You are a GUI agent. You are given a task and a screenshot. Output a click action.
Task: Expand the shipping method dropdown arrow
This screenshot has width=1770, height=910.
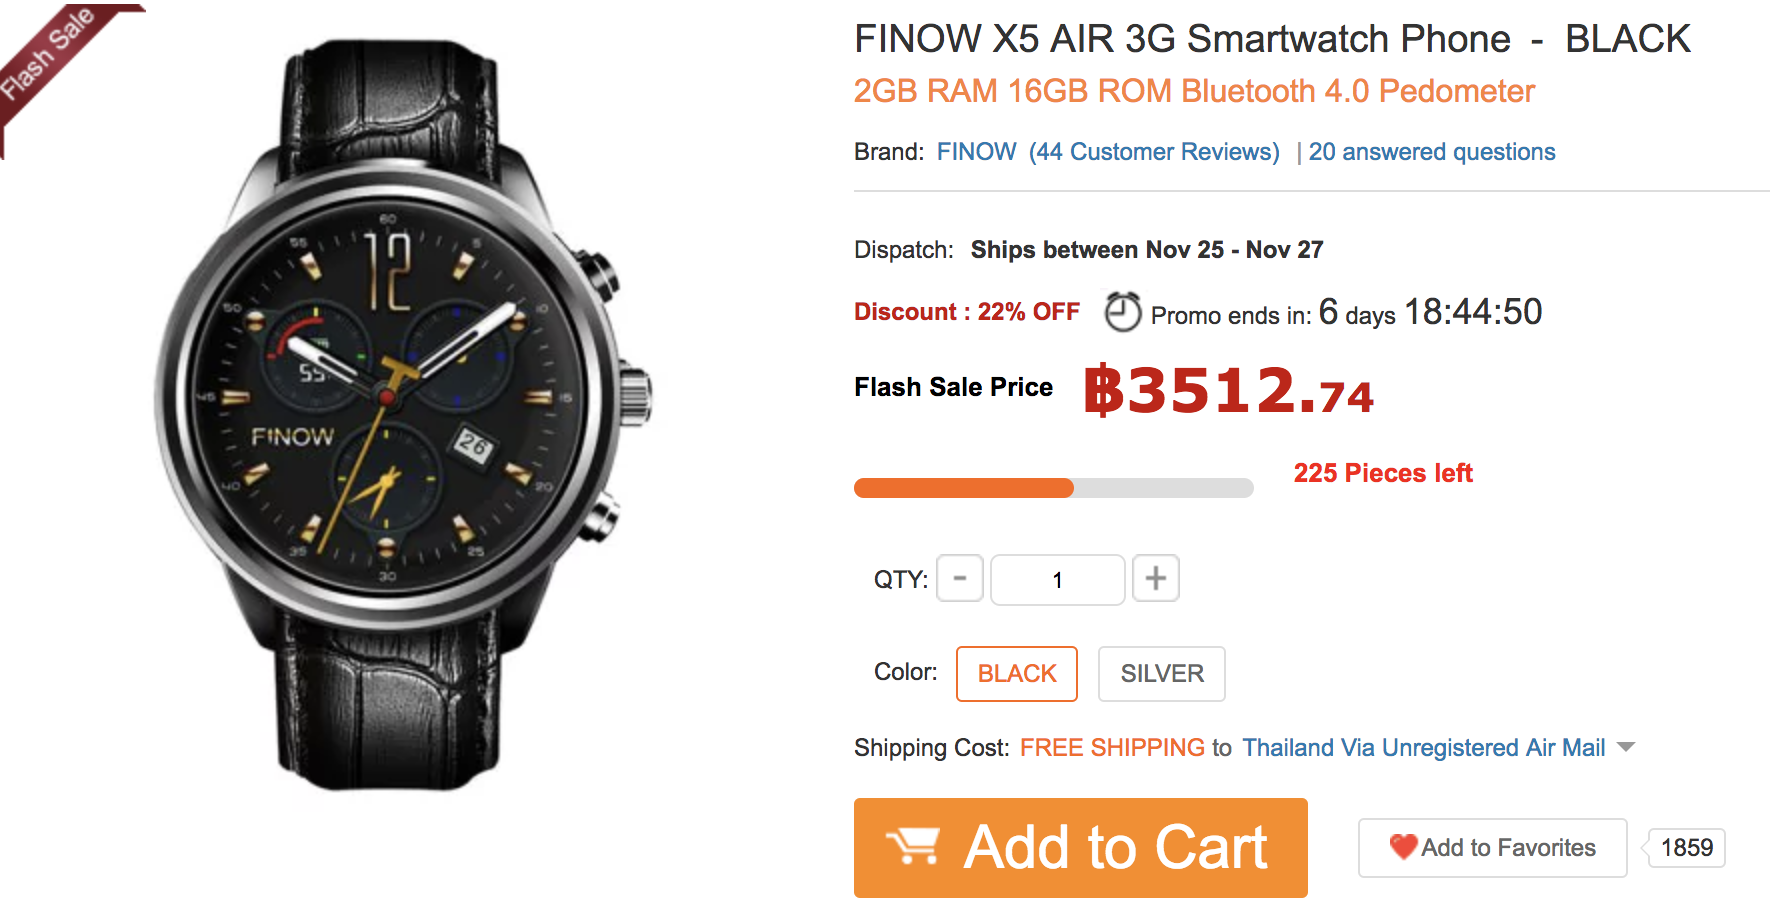point(1626,747)
